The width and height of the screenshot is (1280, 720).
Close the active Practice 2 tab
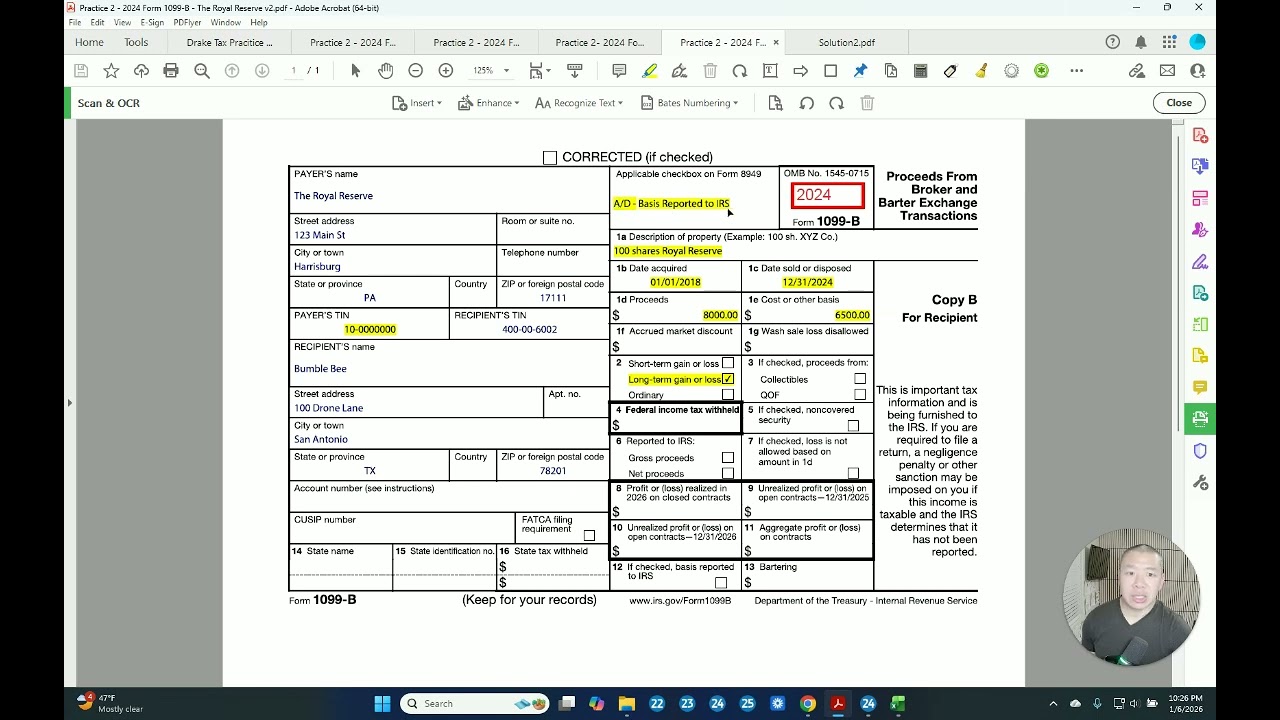pos(776,43)
